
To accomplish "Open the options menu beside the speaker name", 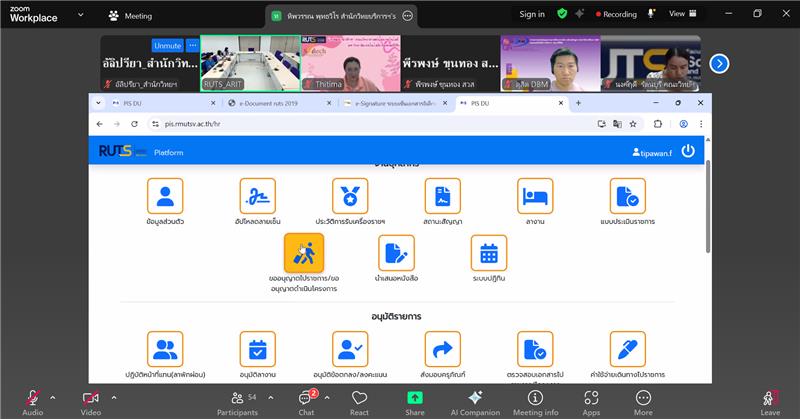I will [x=407, y=15].
